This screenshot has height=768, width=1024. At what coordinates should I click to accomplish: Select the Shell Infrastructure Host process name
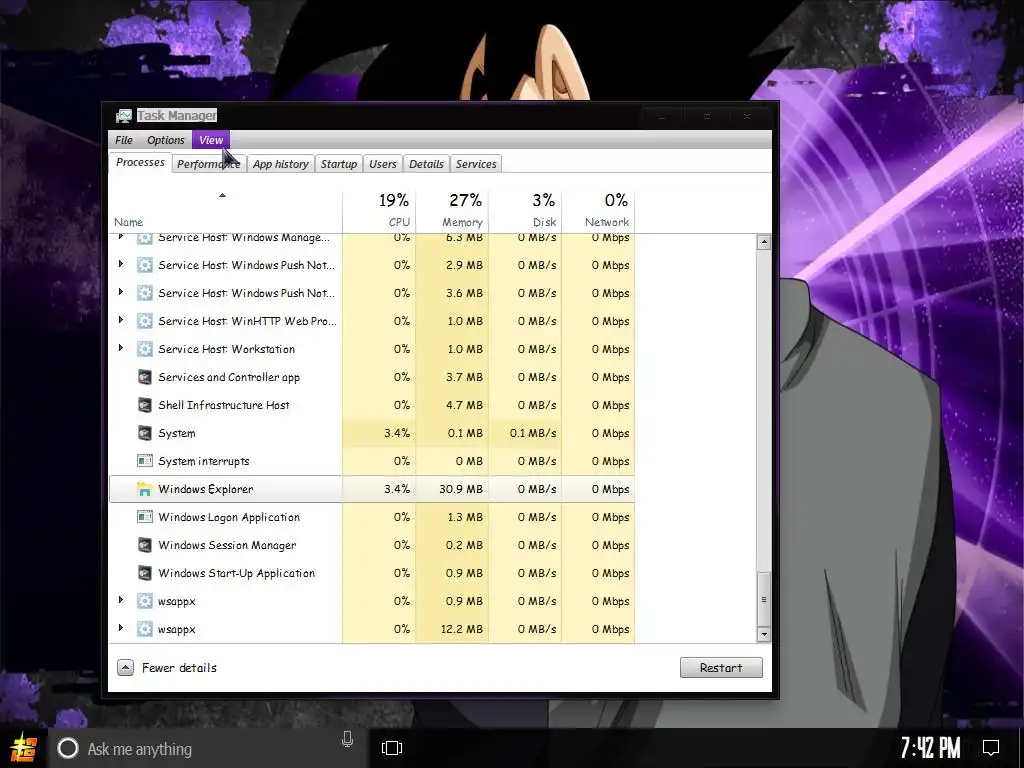(223, 405)
